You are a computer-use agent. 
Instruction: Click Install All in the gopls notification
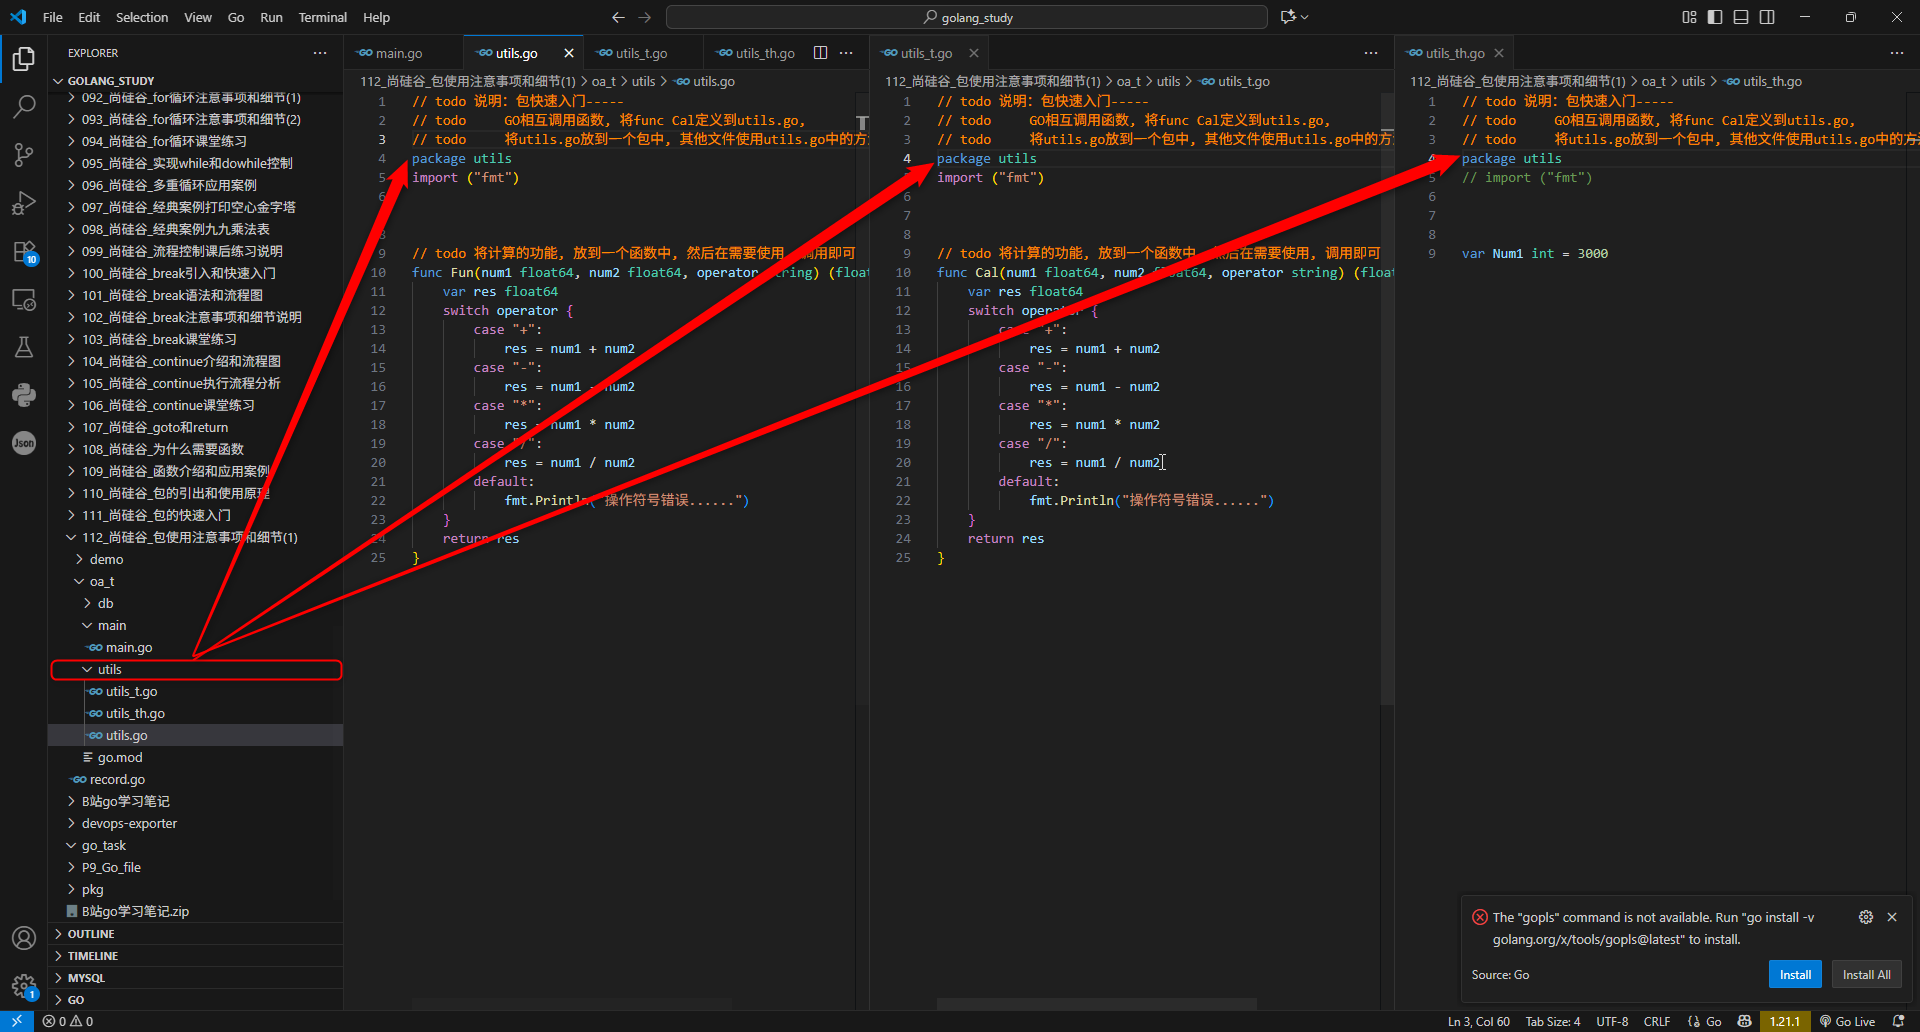[x=1866, y=975]
